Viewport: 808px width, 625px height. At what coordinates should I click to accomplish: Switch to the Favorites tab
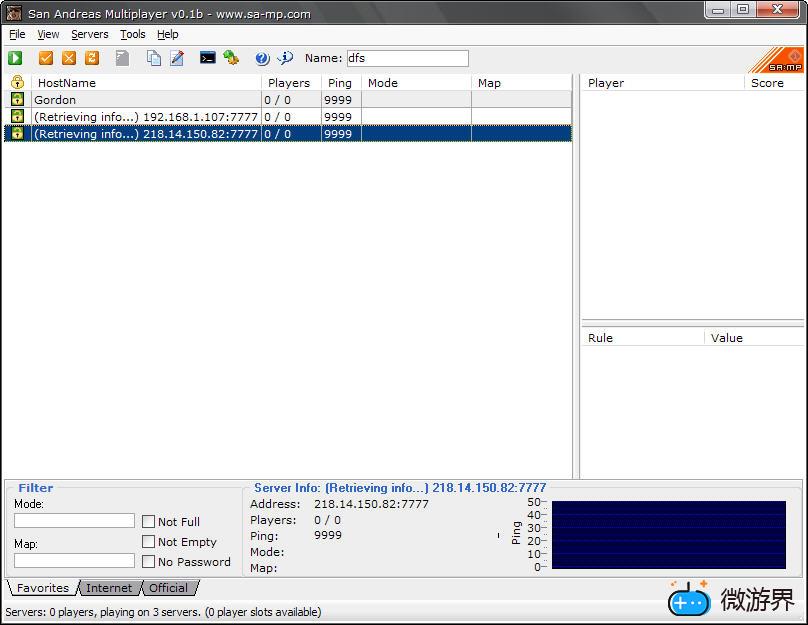point(43,588)
